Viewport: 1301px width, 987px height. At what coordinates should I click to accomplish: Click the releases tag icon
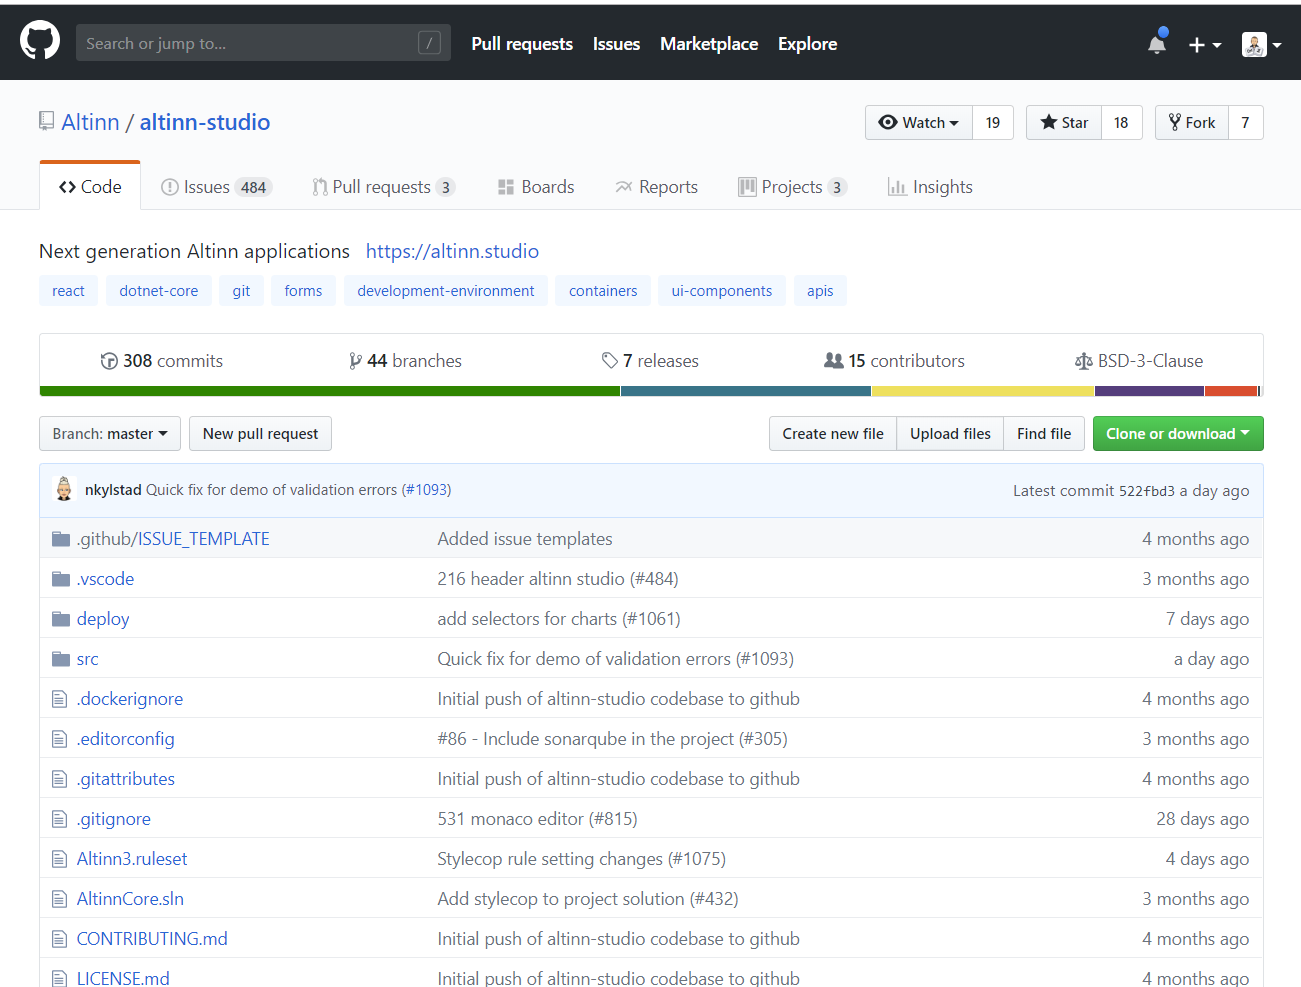[x=609, y=360]
